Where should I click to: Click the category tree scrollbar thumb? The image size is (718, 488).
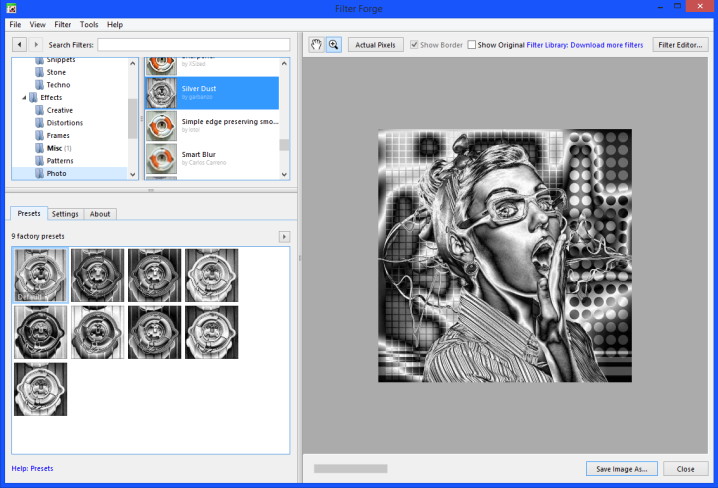point(133,118)
